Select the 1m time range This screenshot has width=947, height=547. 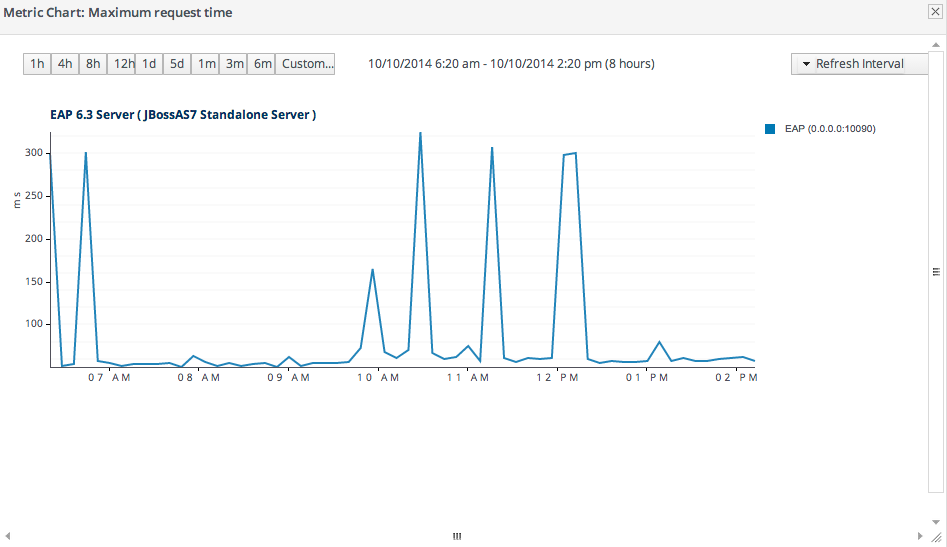point(206,64)
